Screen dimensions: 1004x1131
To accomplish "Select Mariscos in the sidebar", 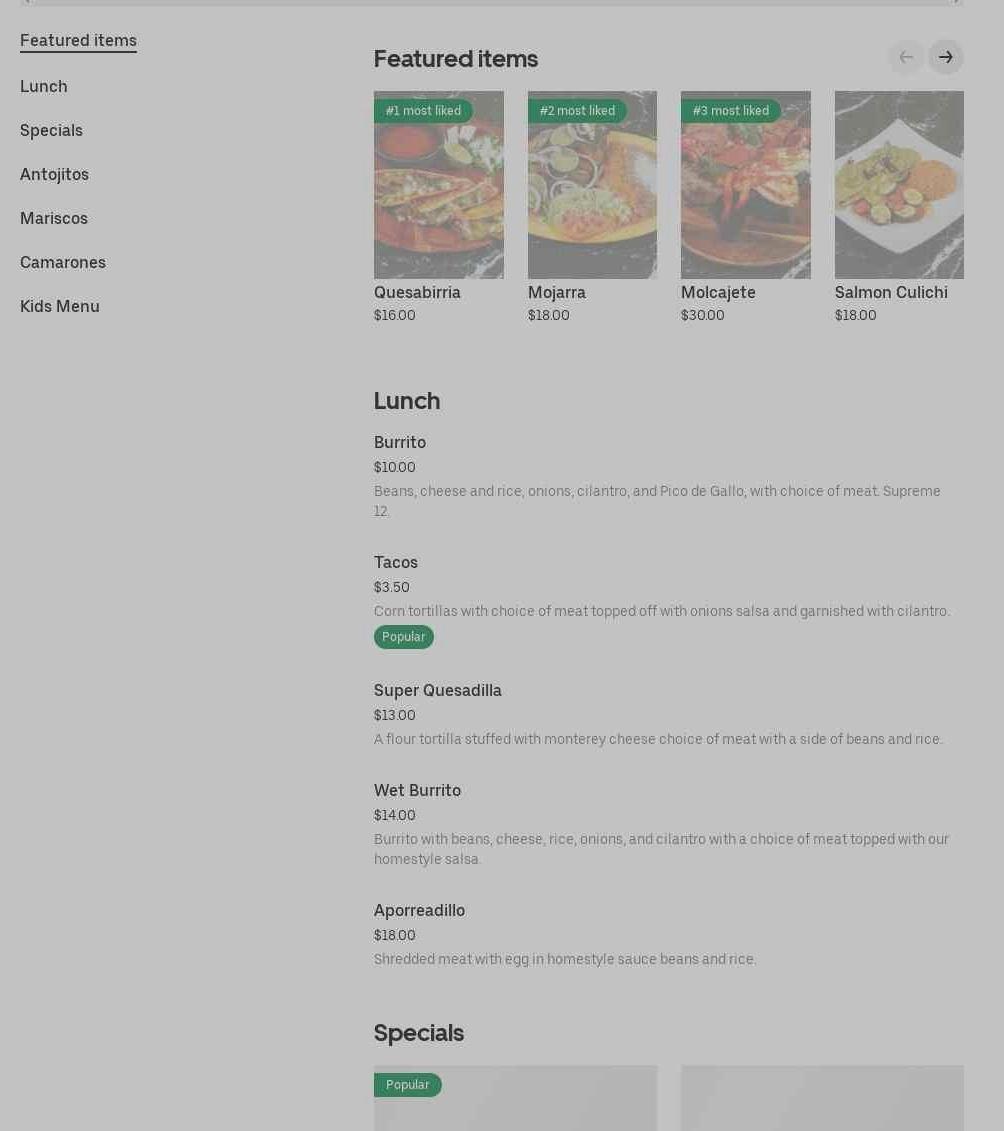I will [53, 219].
